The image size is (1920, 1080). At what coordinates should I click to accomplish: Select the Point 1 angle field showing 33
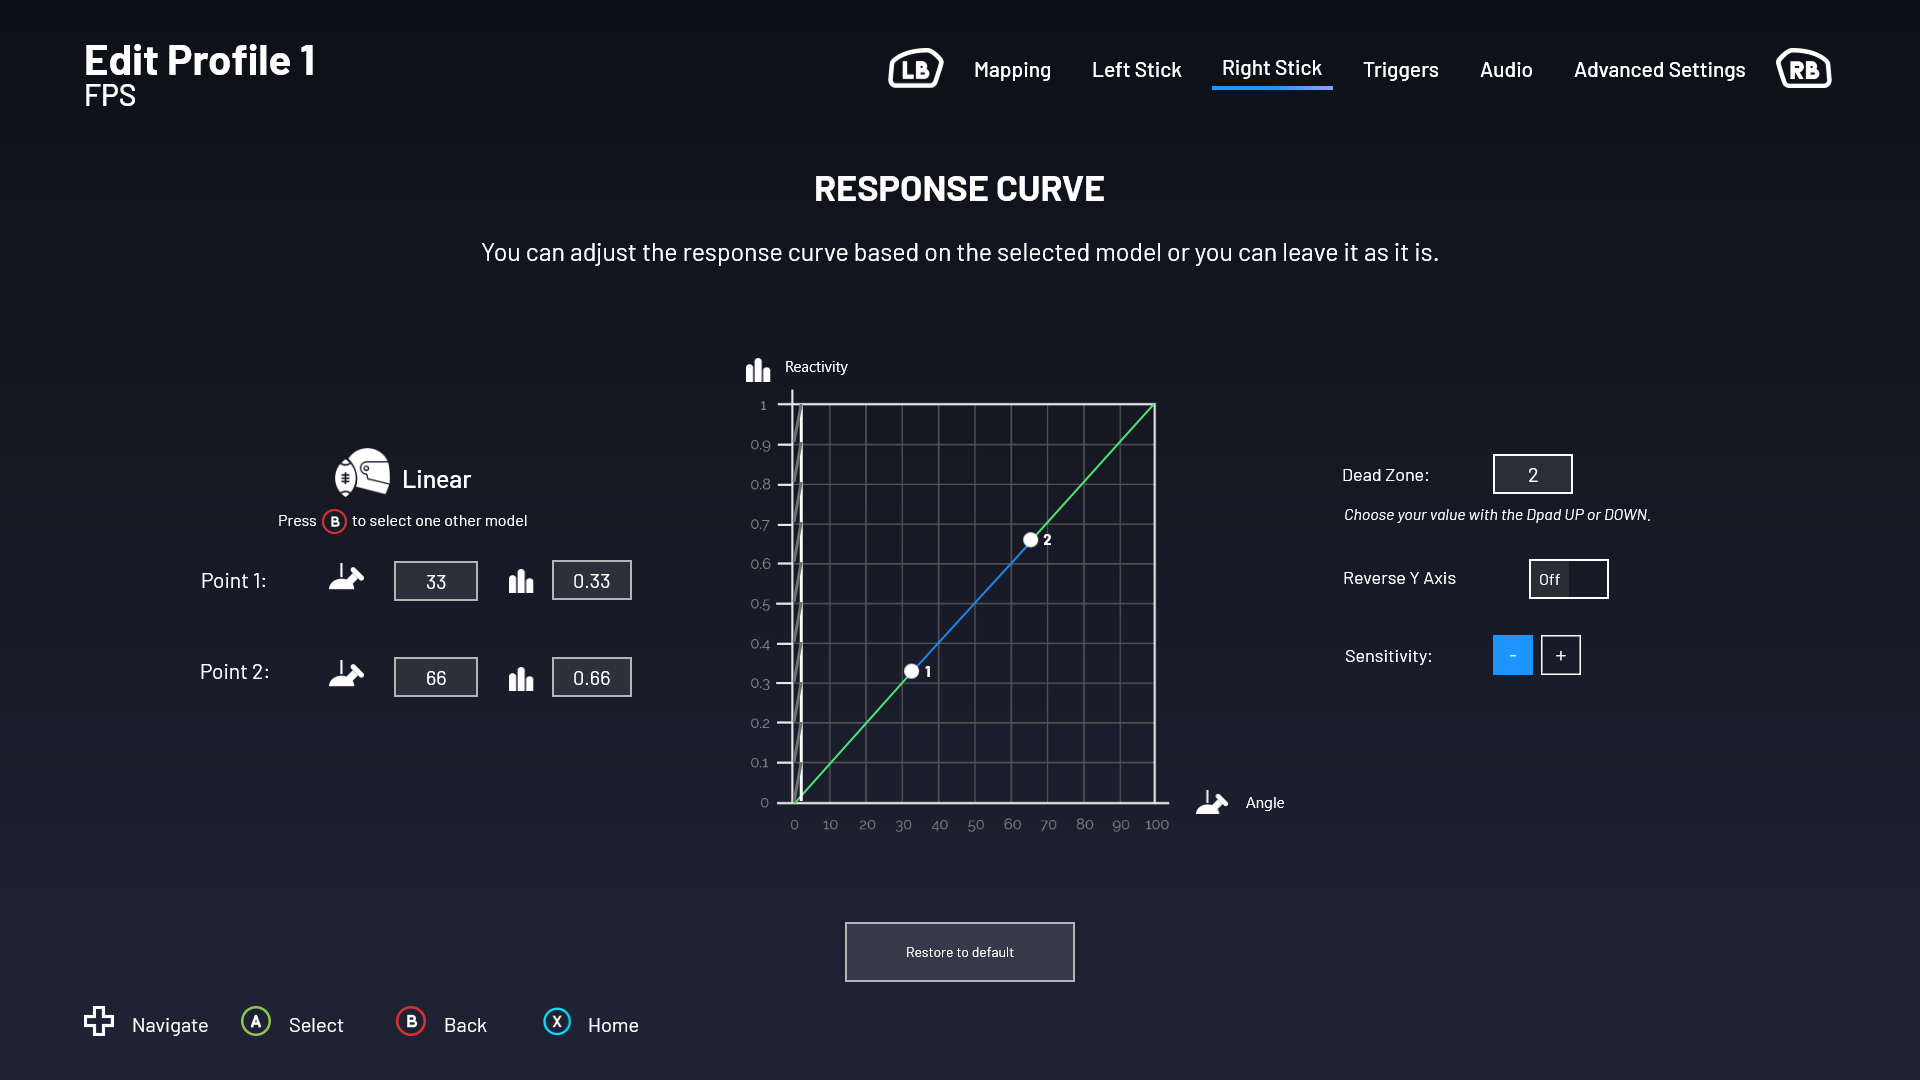tap(435, 581)
